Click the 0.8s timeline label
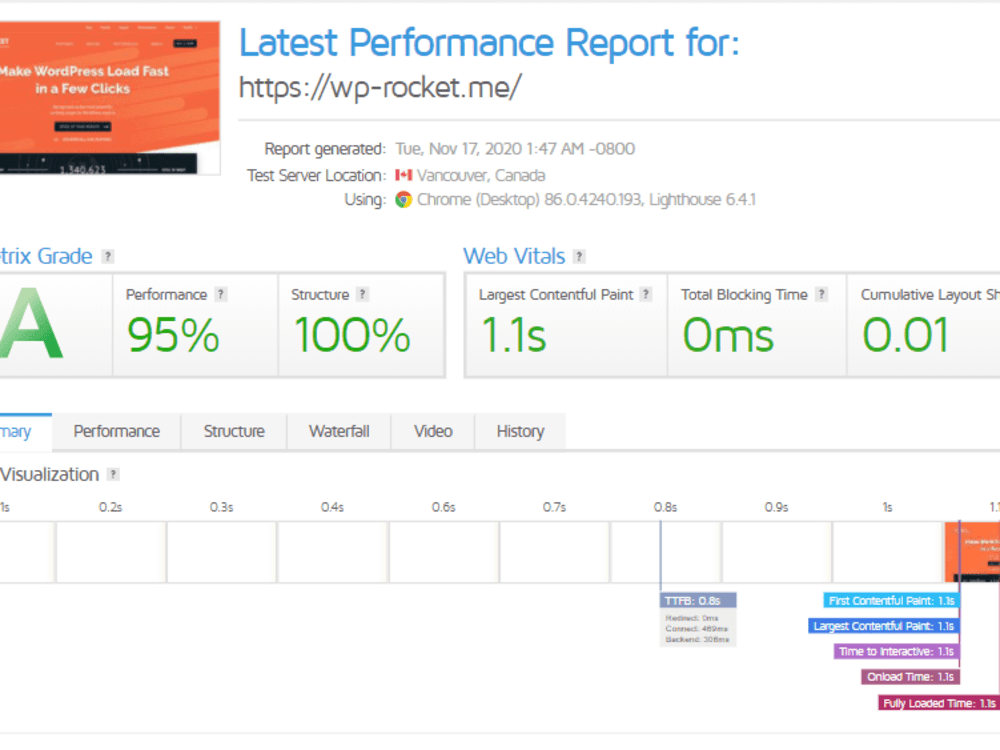Viewport: 1000px width, 750px height. 665,507
